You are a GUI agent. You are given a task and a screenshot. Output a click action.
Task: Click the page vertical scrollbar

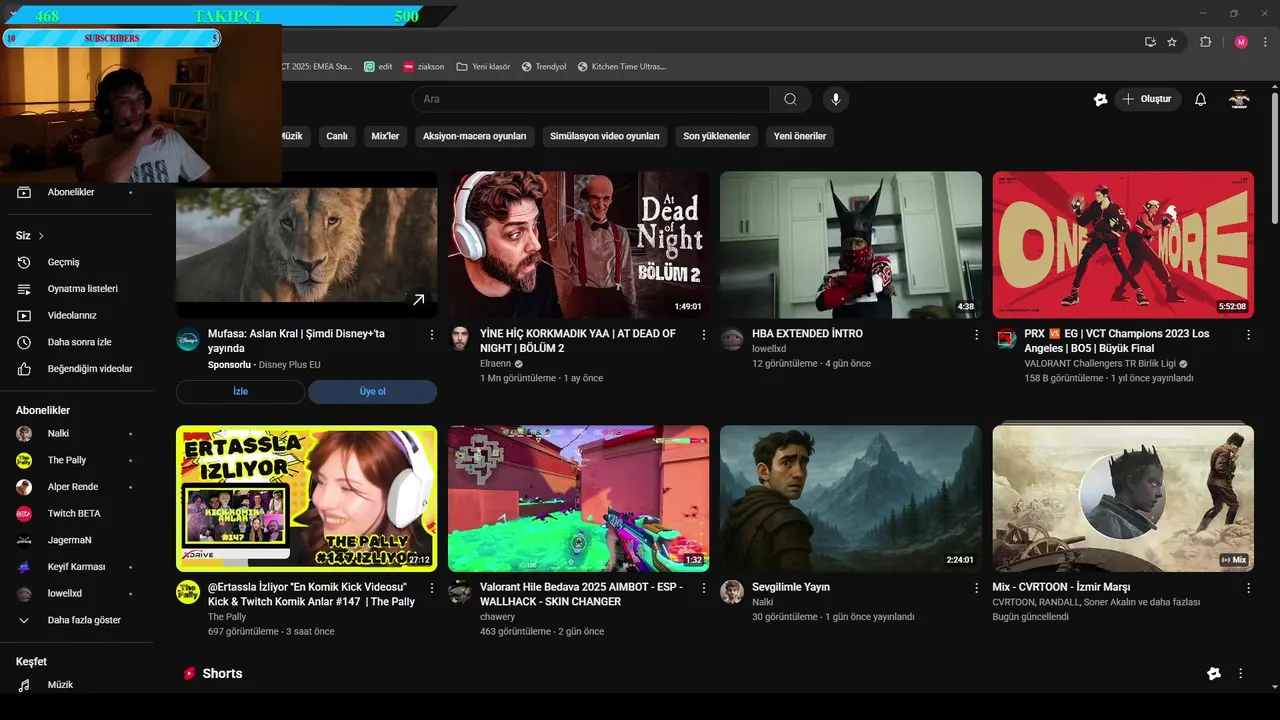[x=1275, y=160]
